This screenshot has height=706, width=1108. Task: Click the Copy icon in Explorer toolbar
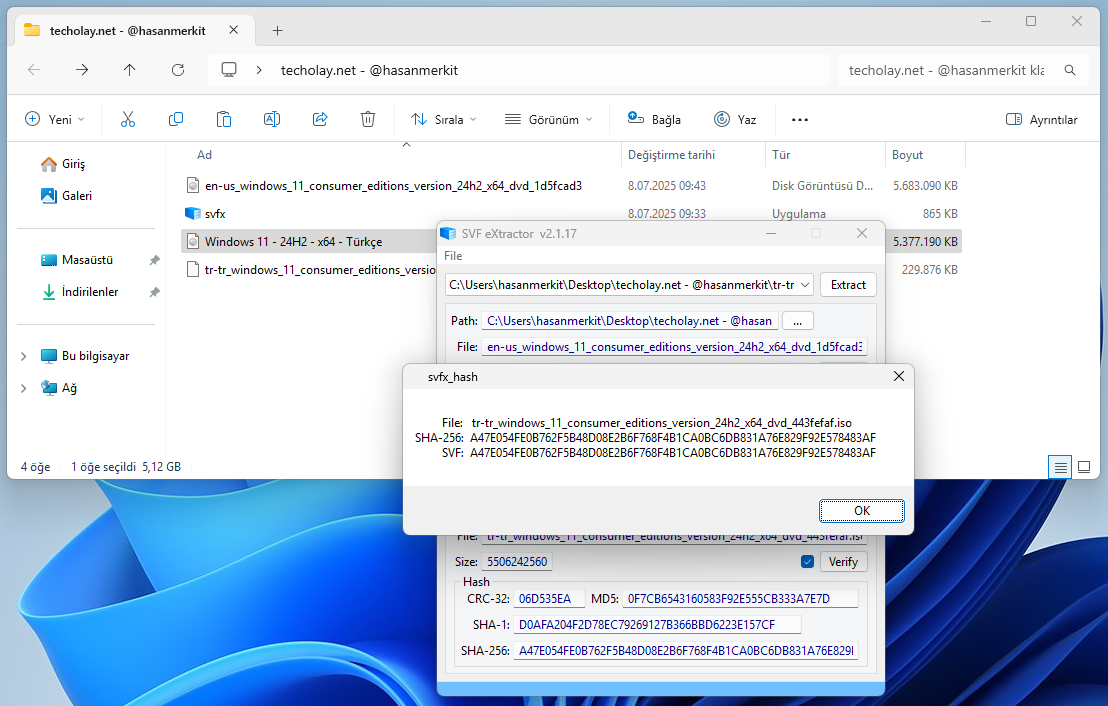(176, 119)
